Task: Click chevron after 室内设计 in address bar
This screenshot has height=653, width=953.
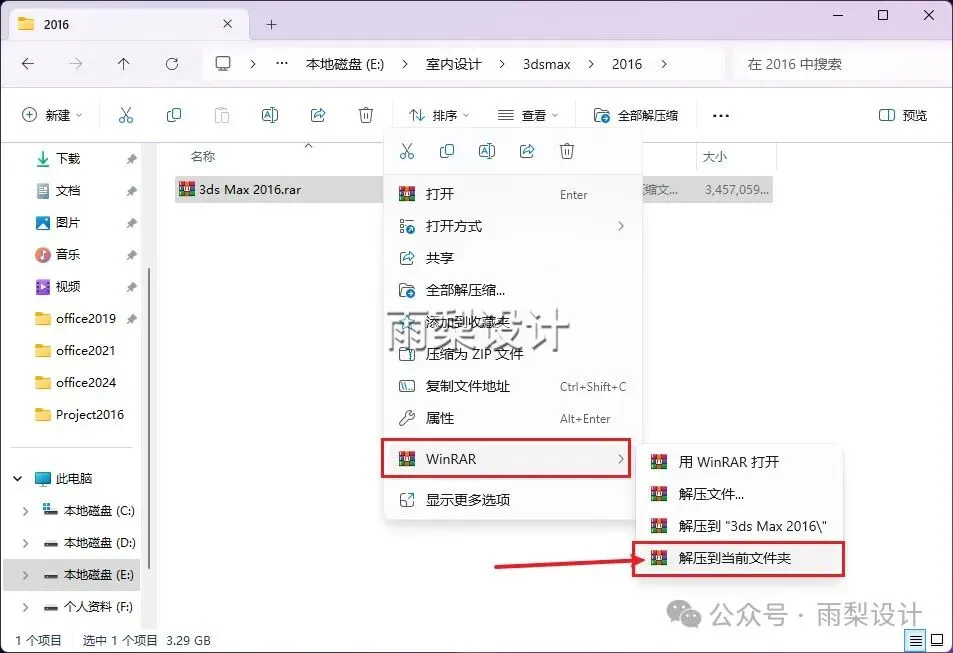Action: pos(501,64)
